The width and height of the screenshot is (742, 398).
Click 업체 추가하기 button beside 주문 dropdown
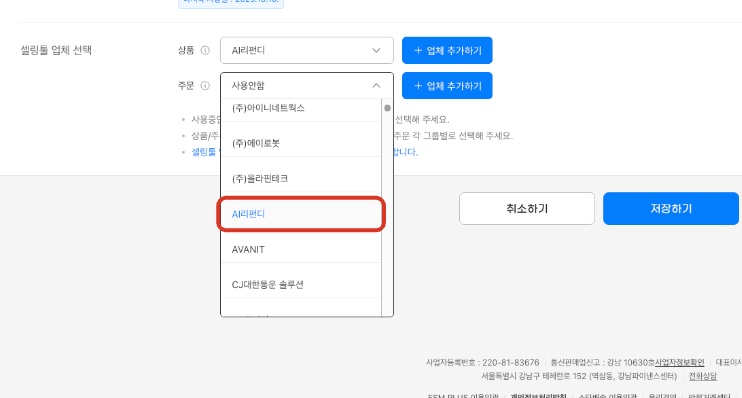[x=447, y=86]
